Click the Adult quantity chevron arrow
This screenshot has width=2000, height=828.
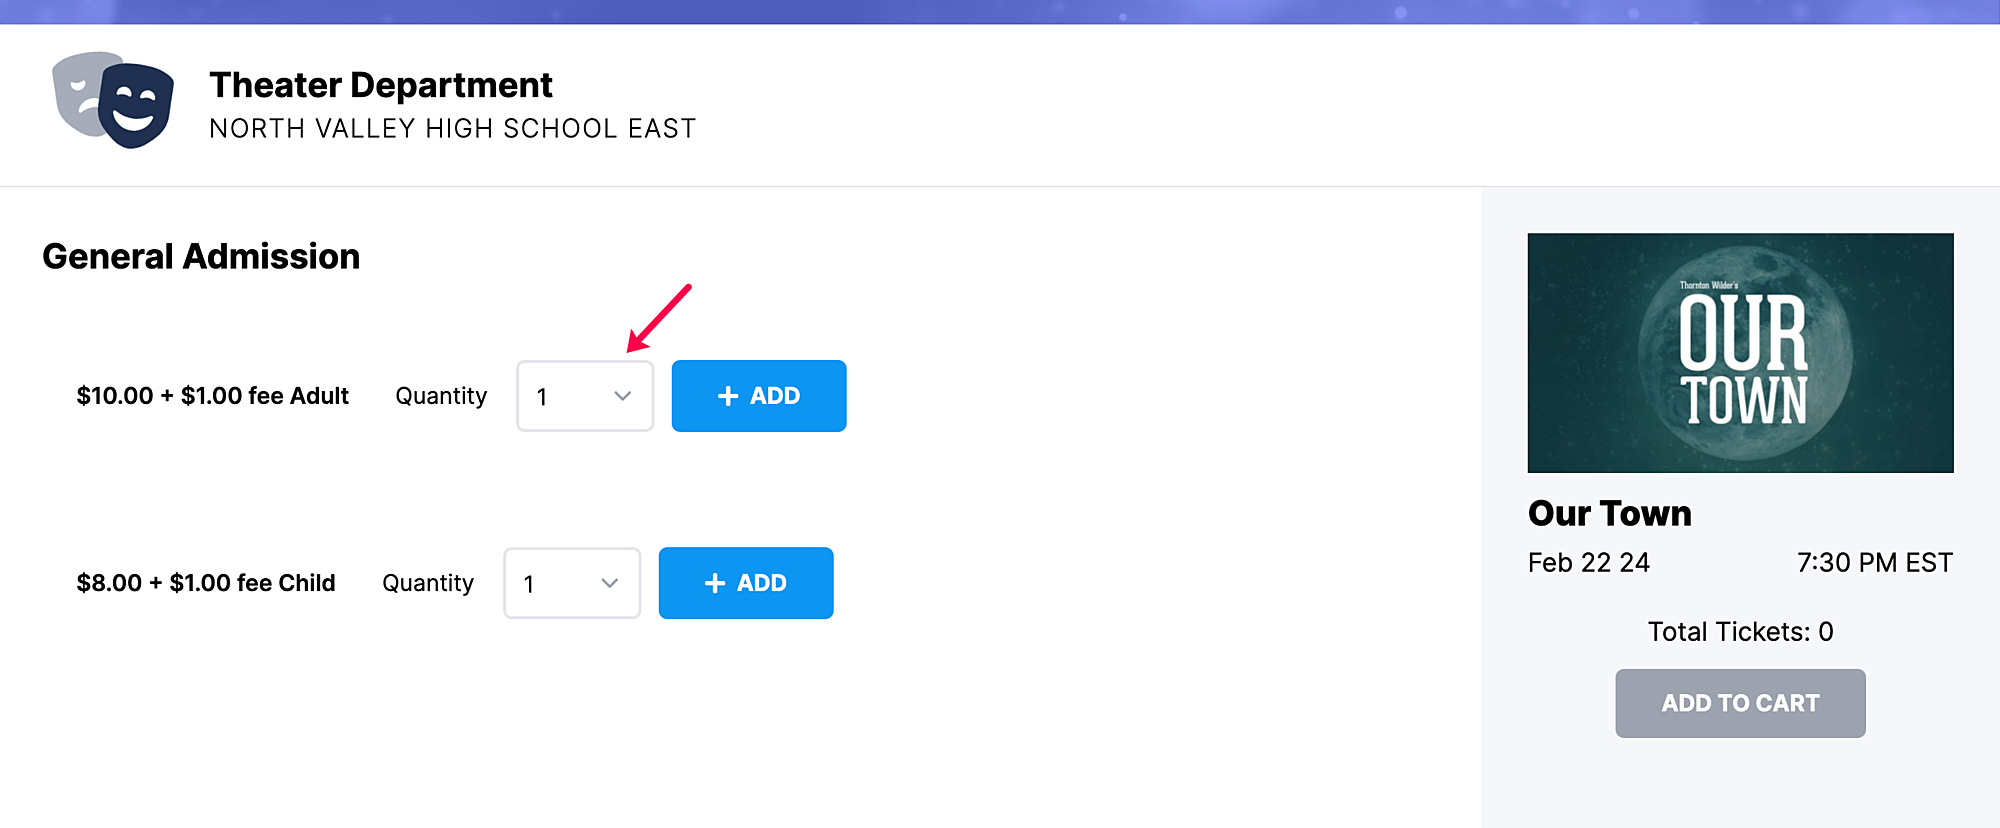623,396
